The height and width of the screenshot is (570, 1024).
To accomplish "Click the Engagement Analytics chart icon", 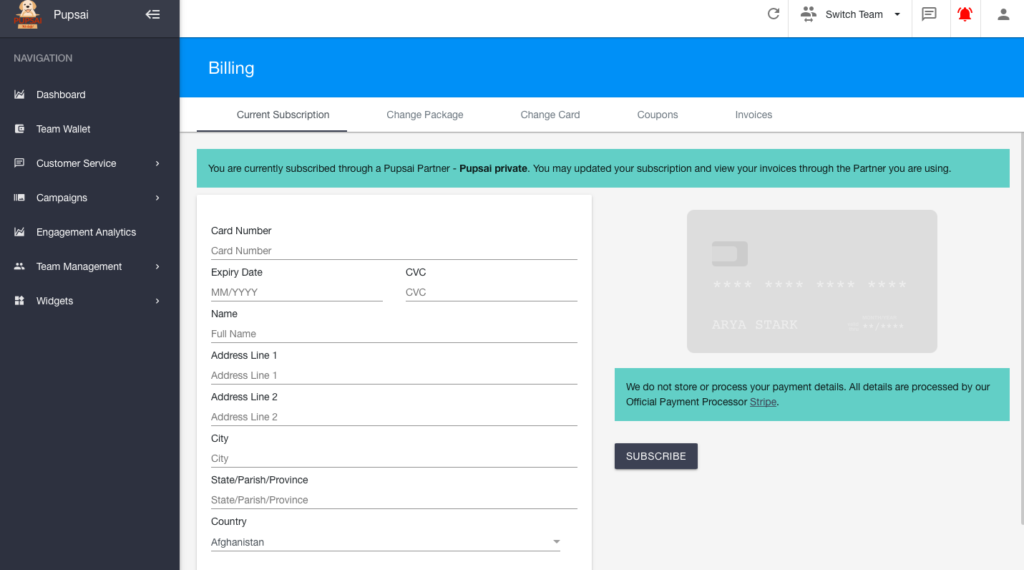I will coord(19,232).
